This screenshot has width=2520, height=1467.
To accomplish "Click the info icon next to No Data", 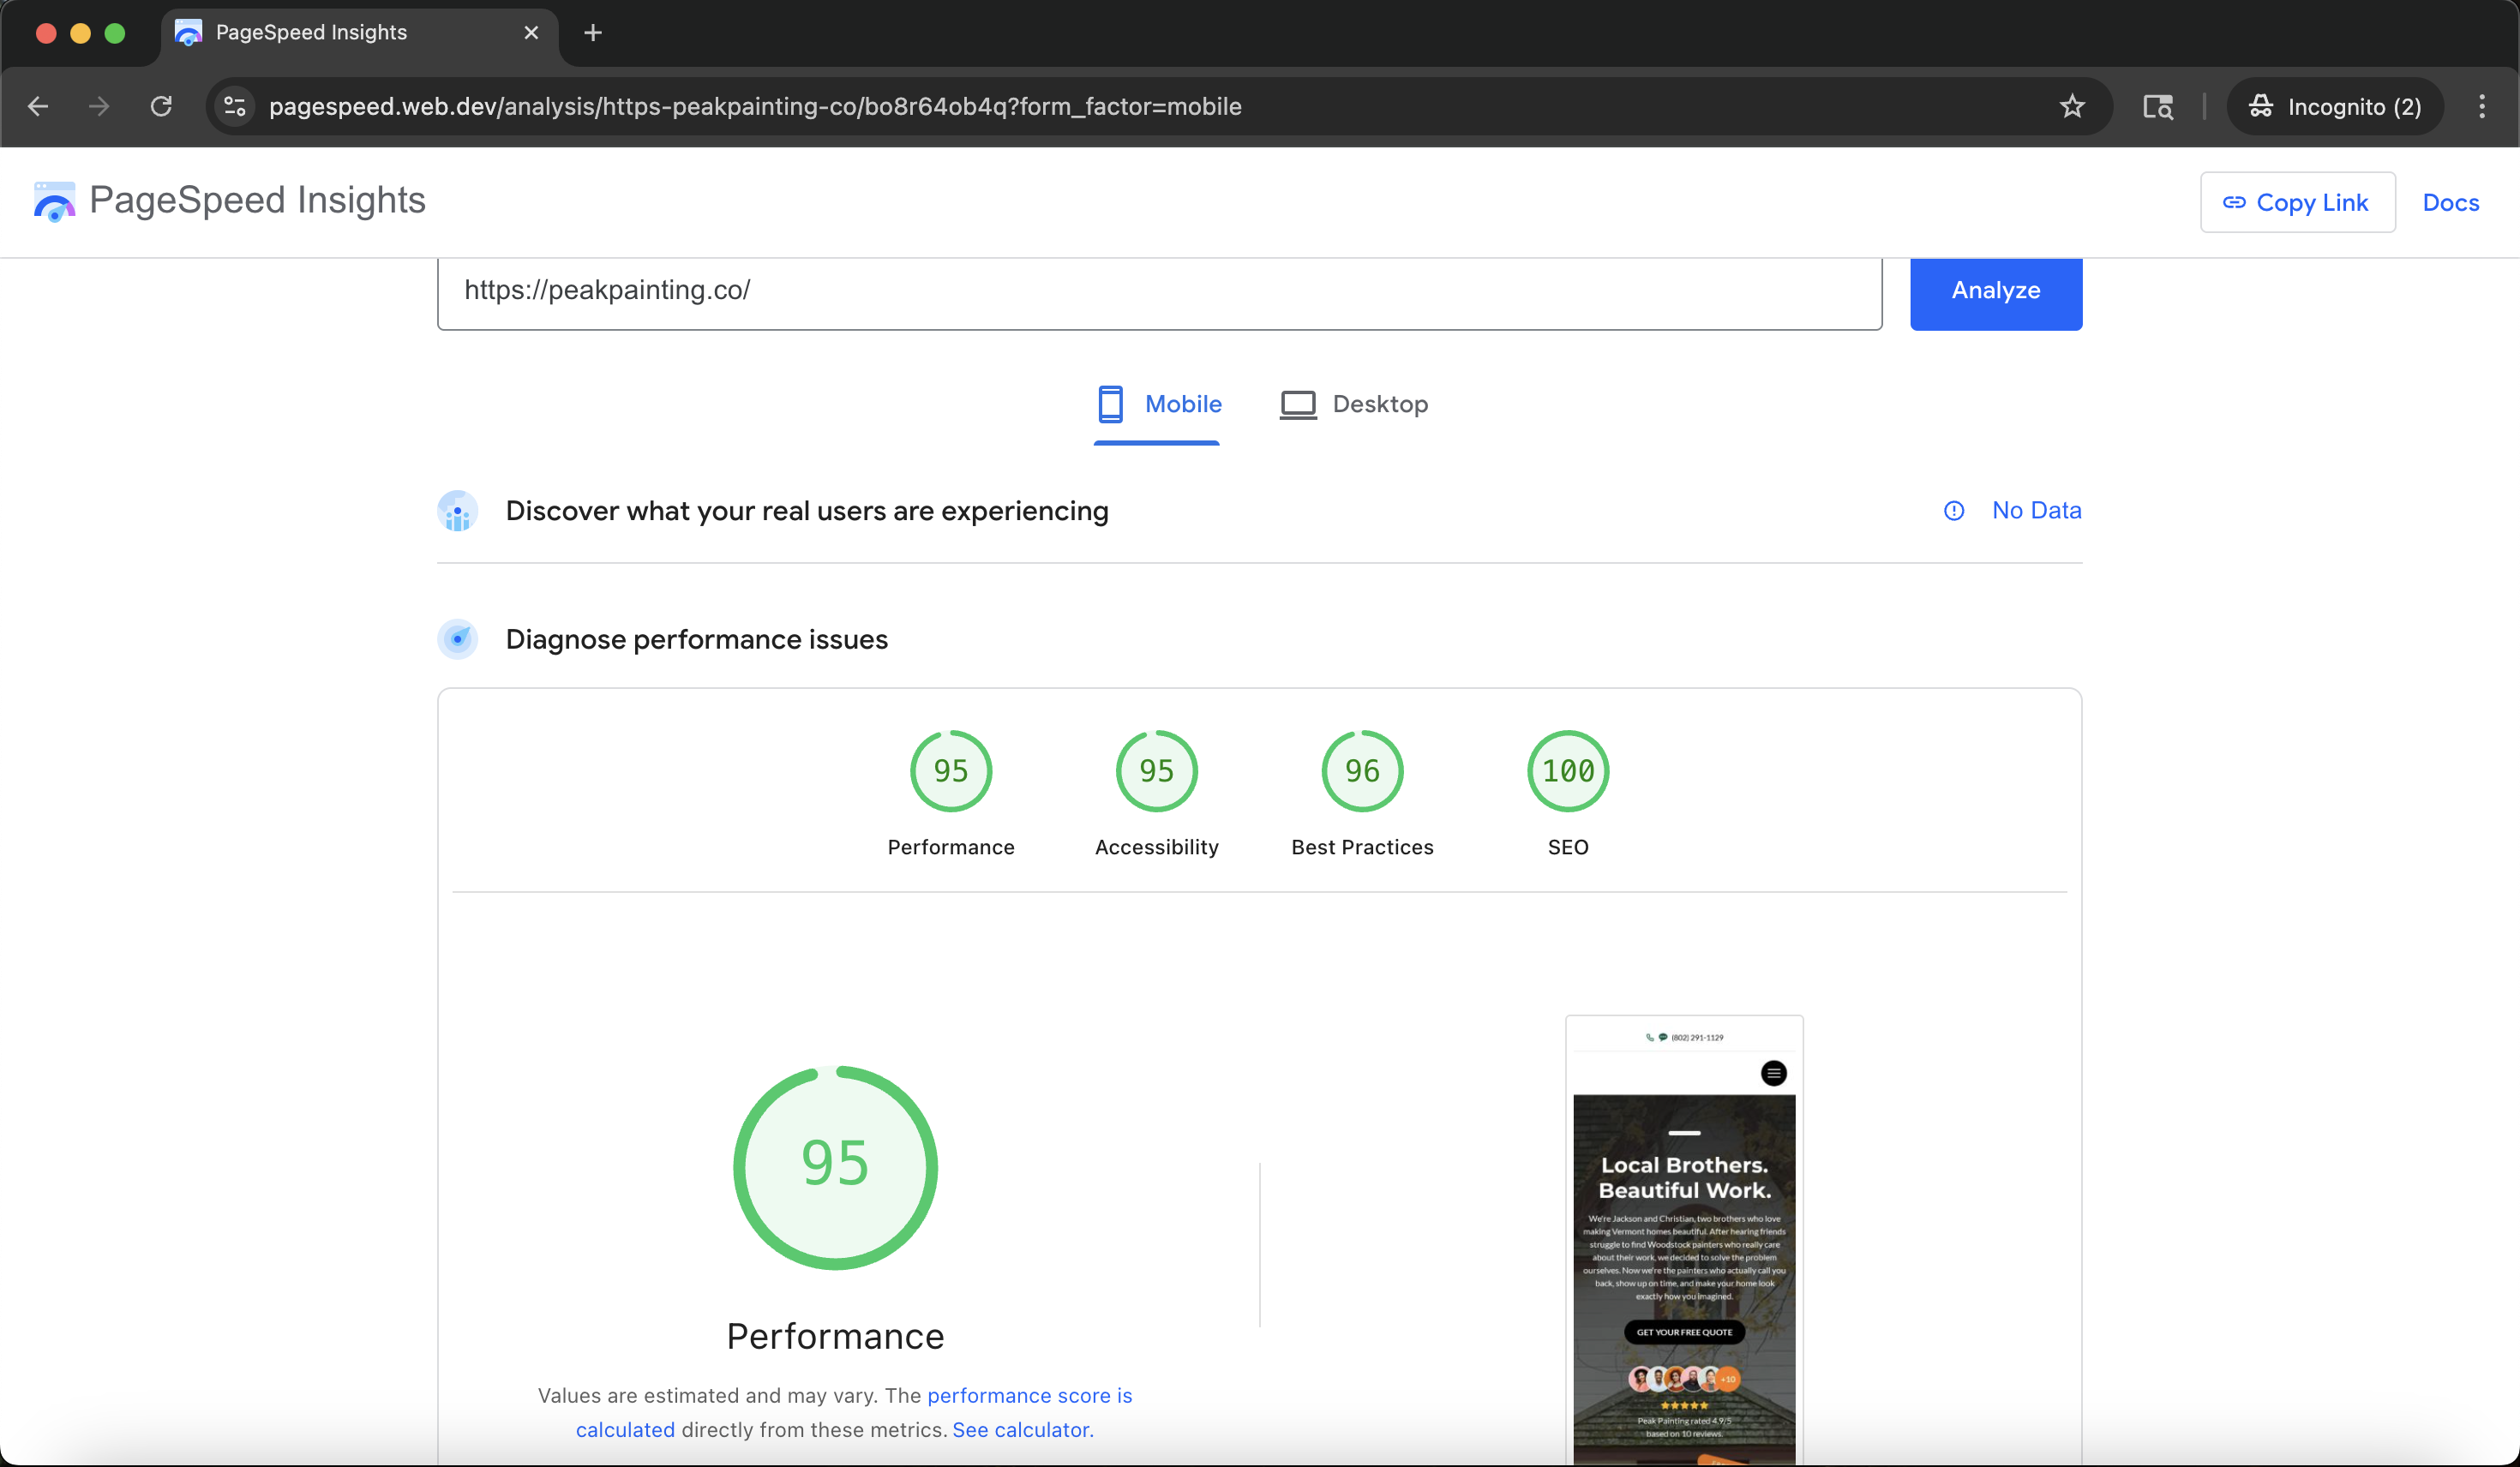I will click(1954, 511).
